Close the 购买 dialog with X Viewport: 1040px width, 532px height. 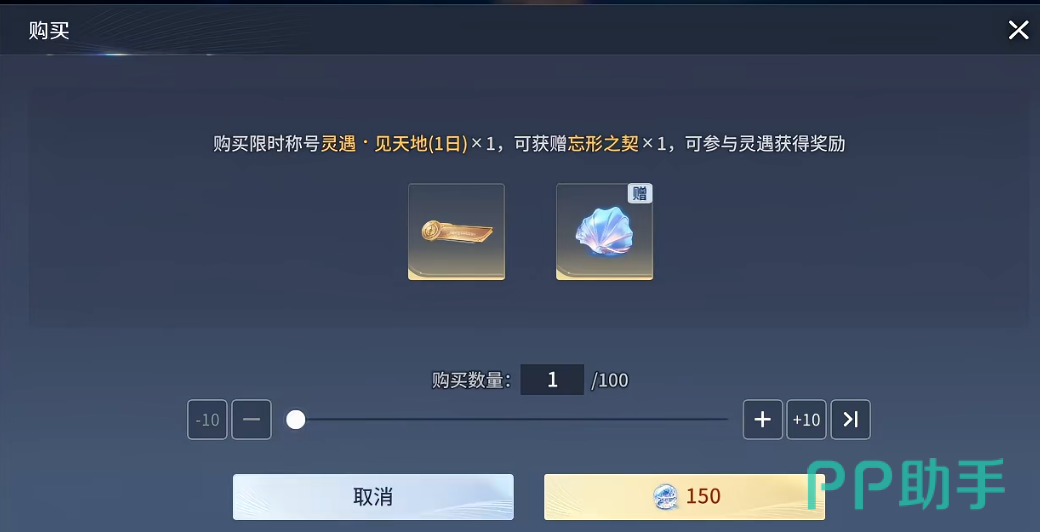point(1018,30)
